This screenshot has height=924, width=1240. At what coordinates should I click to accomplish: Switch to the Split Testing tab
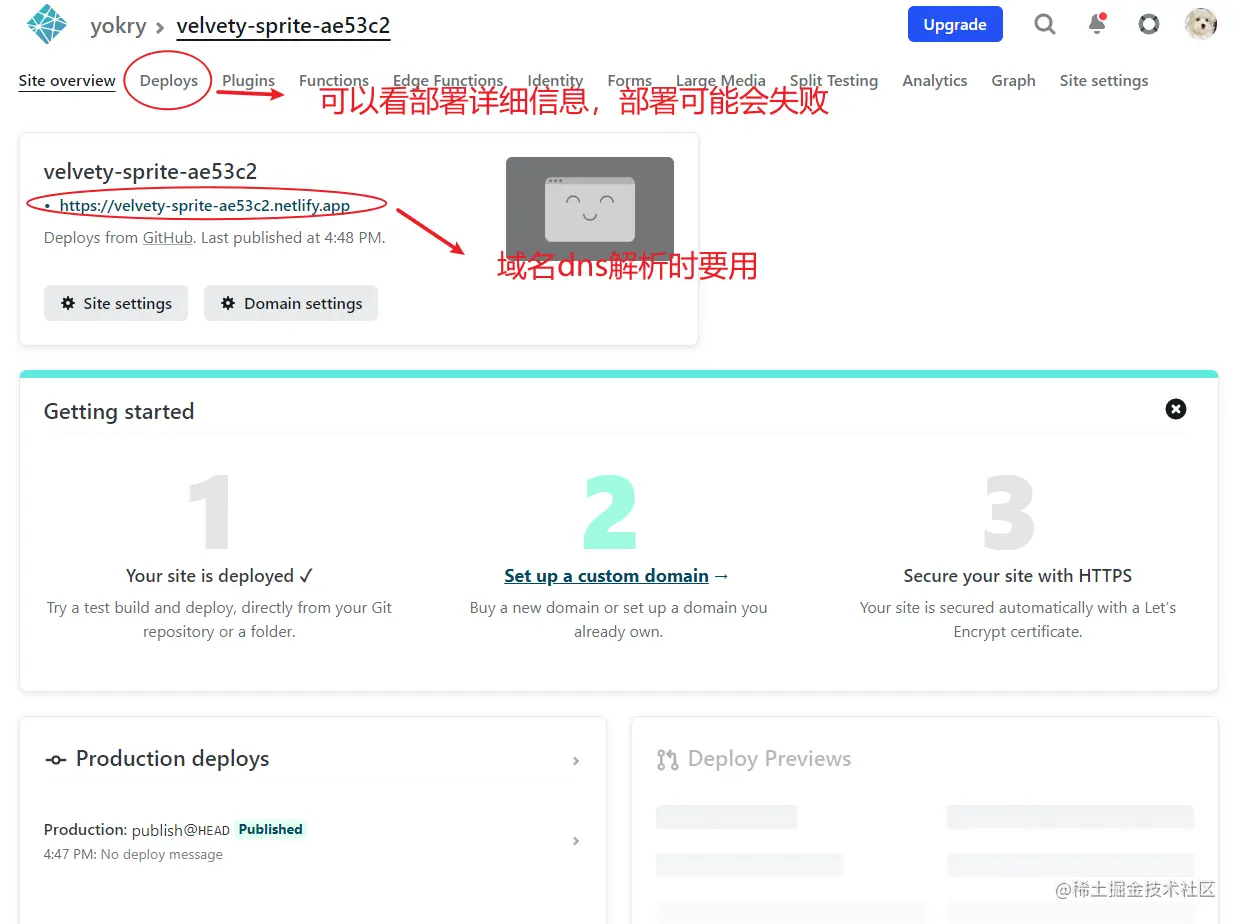point(834,81)
